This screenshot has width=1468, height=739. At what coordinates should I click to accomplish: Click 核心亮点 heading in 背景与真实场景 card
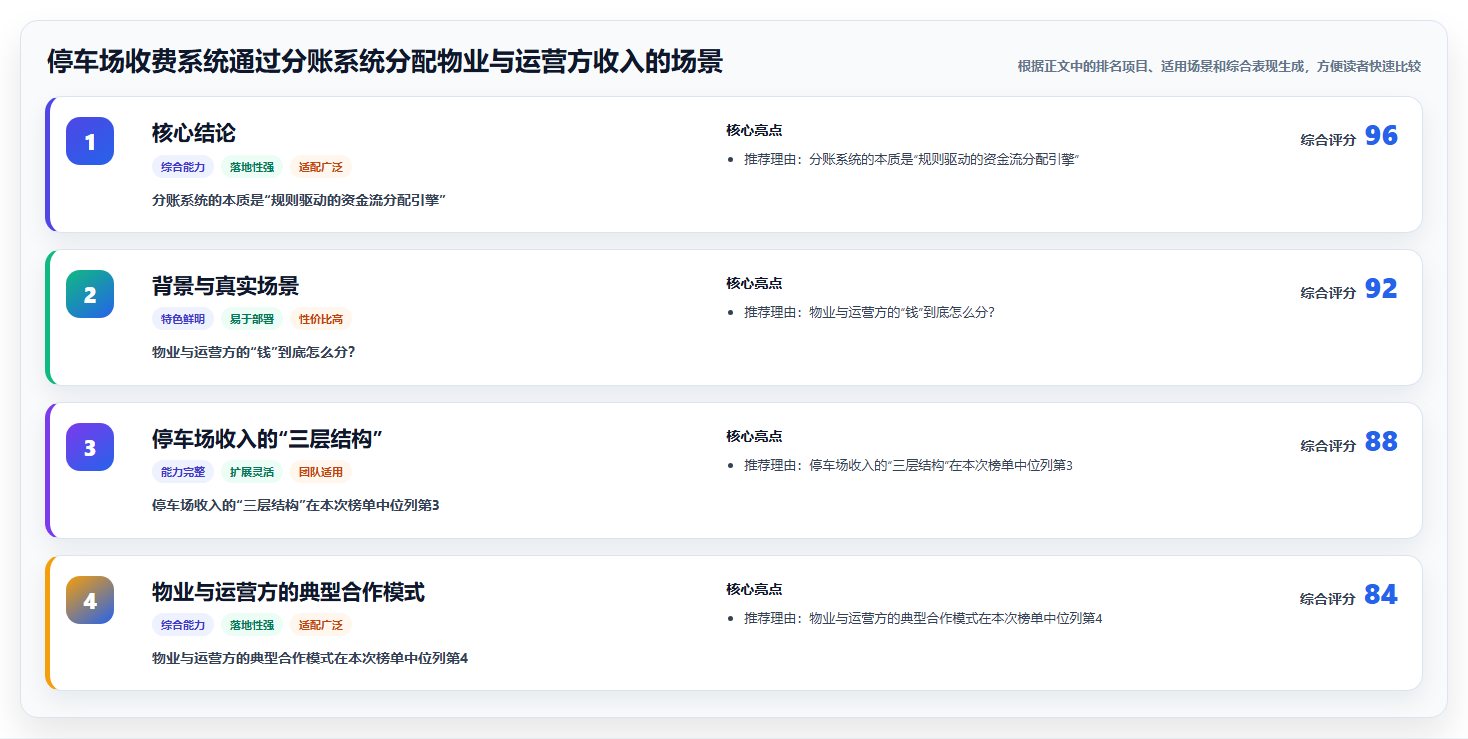tap(754, 283)
